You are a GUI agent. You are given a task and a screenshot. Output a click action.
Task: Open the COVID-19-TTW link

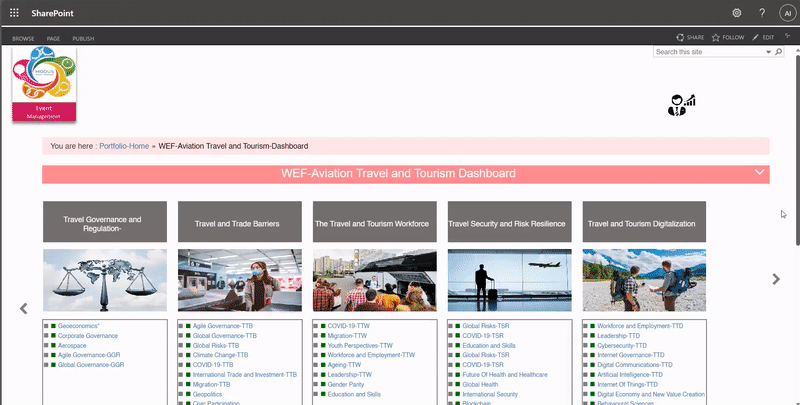coord(348,326)
